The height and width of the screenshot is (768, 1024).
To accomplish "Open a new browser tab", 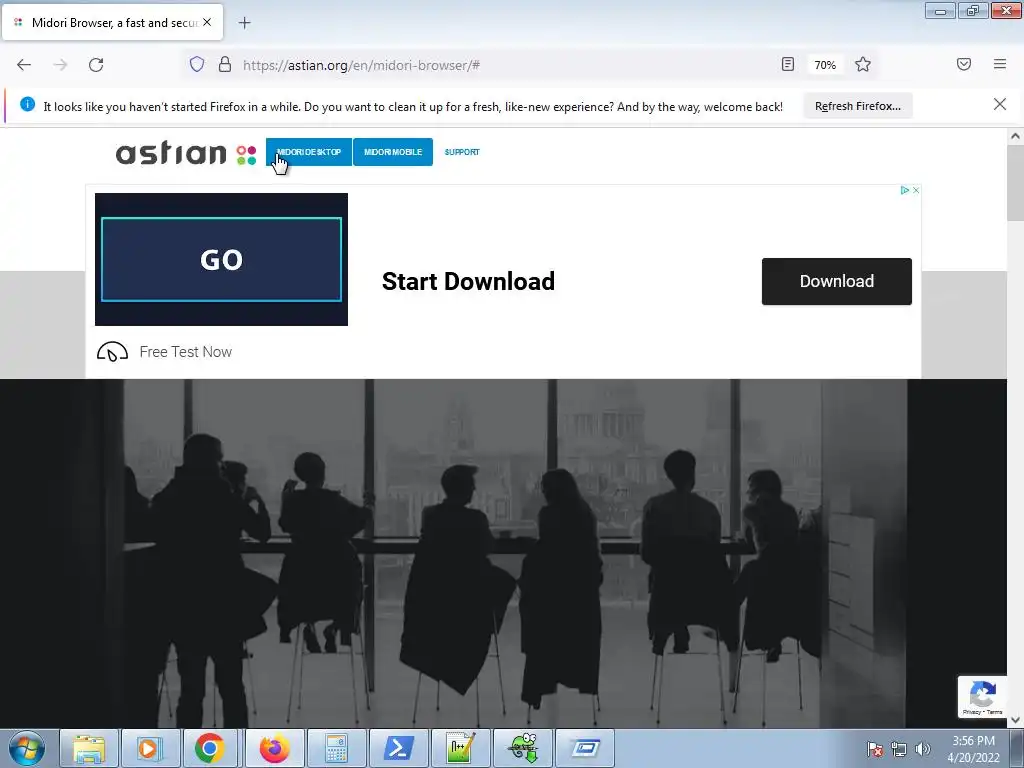I will point(244,23).
